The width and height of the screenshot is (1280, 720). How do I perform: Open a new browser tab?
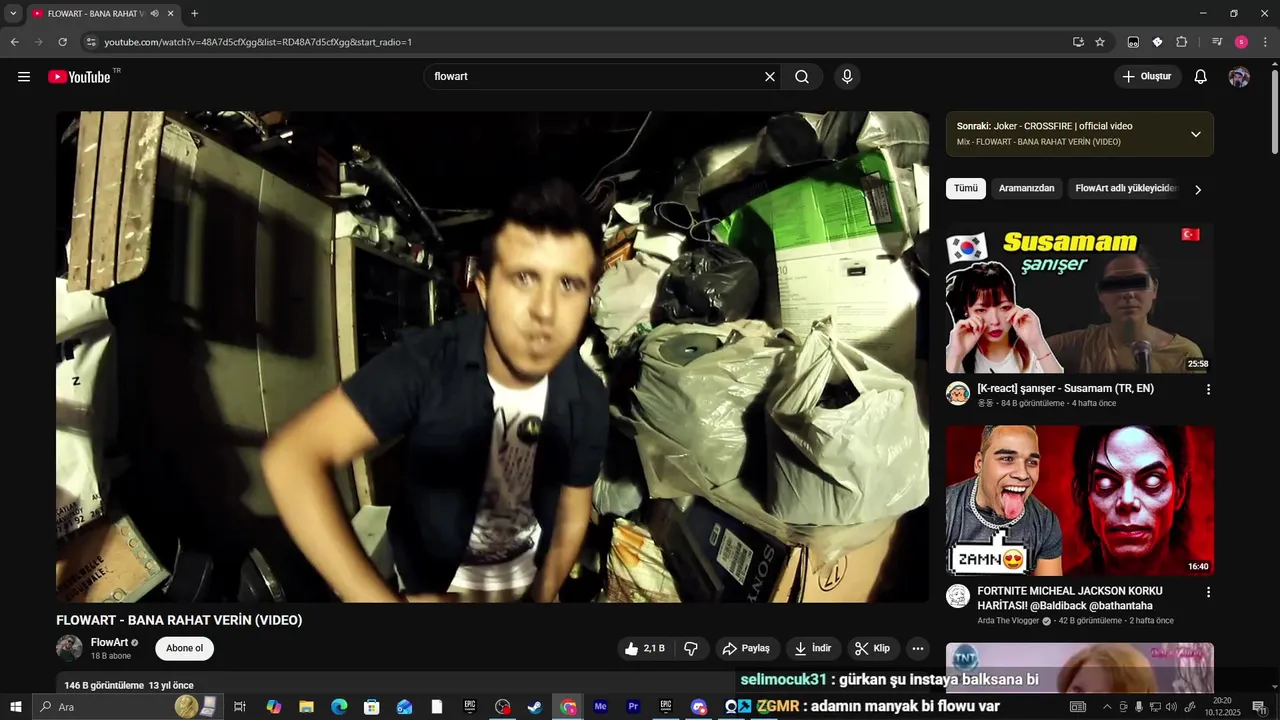coord(194,14)
